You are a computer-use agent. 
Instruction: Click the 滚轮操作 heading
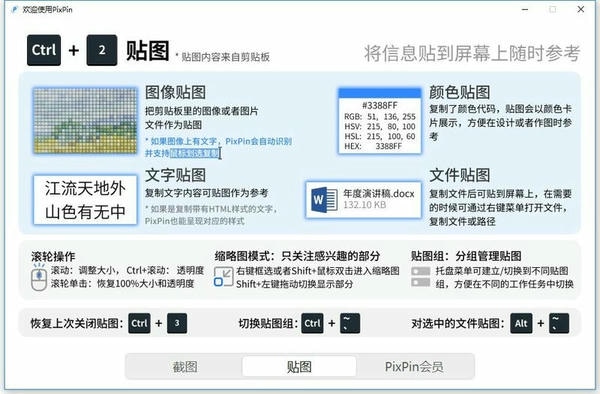tap(53, 256)
